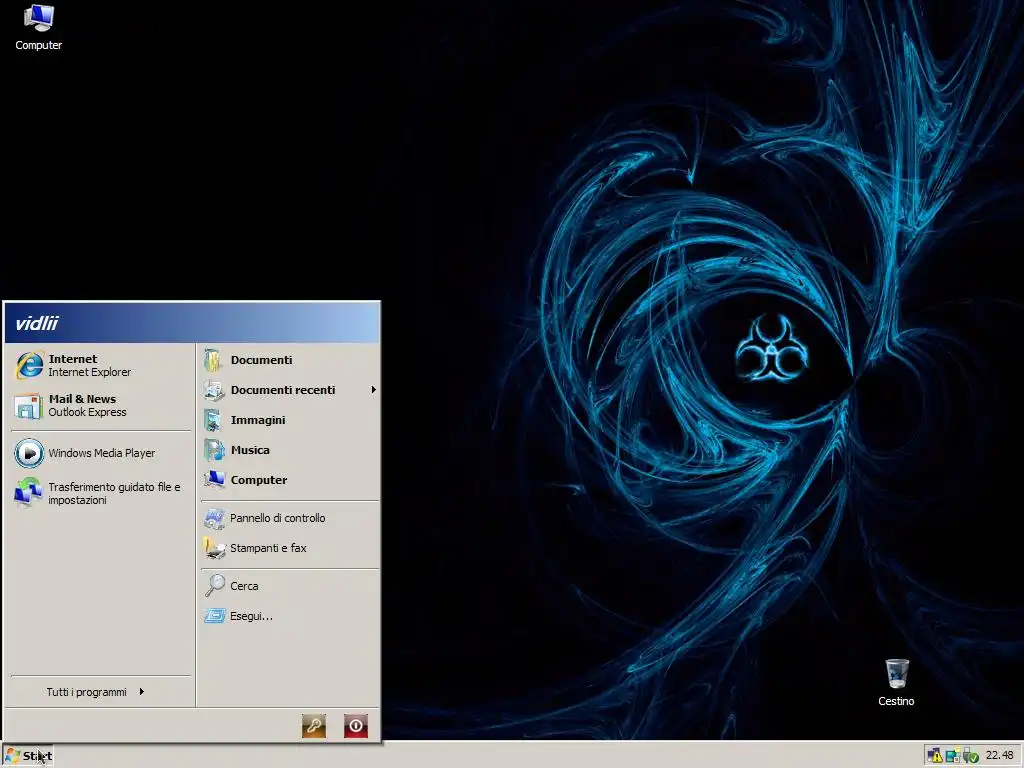Open the Immagini folder
Viewport: 1024px width, 768px height.
pyautogui.click(x=290, y=420)
